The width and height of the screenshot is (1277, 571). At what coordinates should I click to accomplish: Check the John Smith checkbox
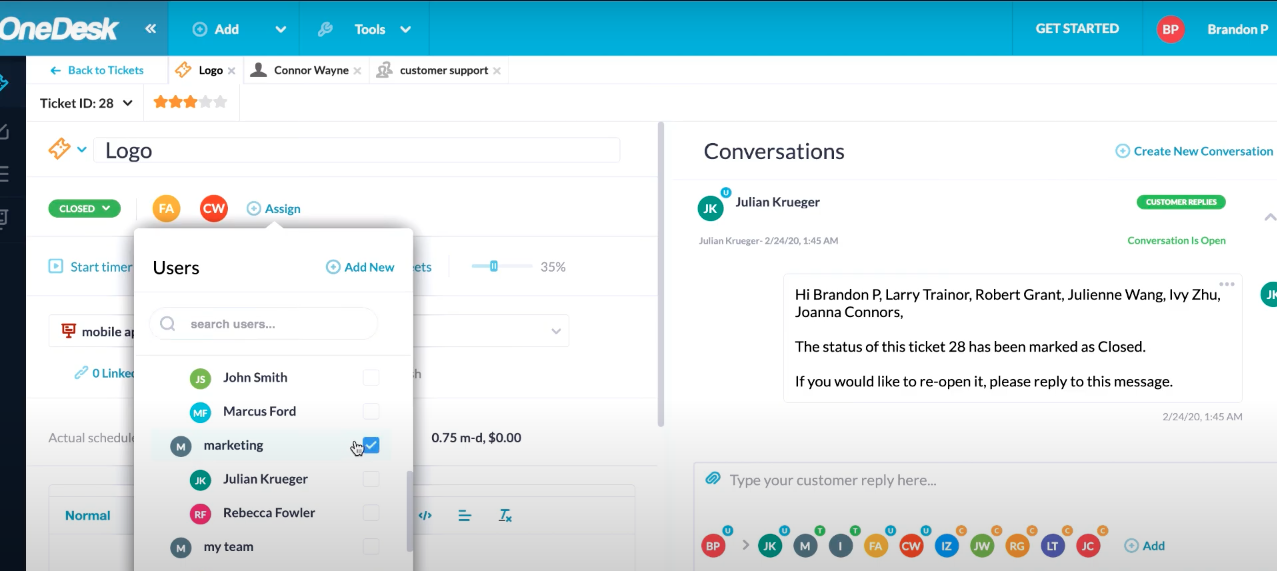pyautogui.click(x=371, y=377)
